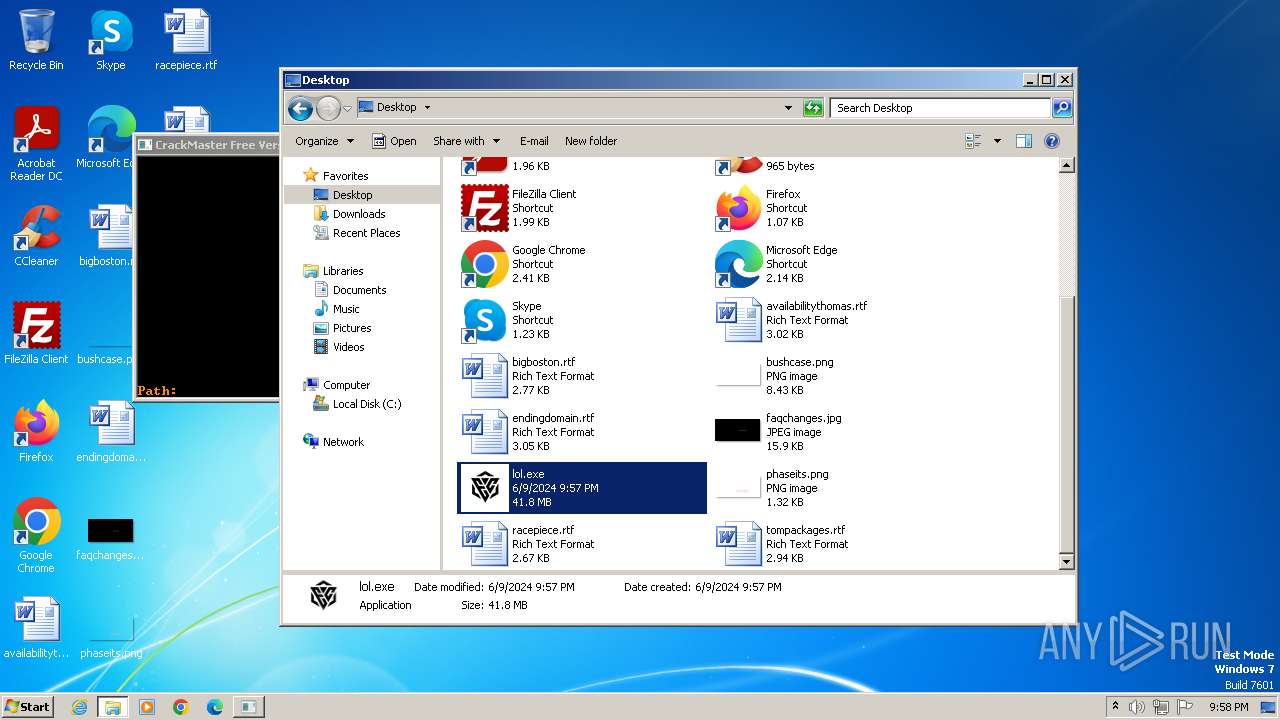Viewport: 1280px width, 720px height.
Task: Expand the address bar history dropdown
Action: point(788,108)
